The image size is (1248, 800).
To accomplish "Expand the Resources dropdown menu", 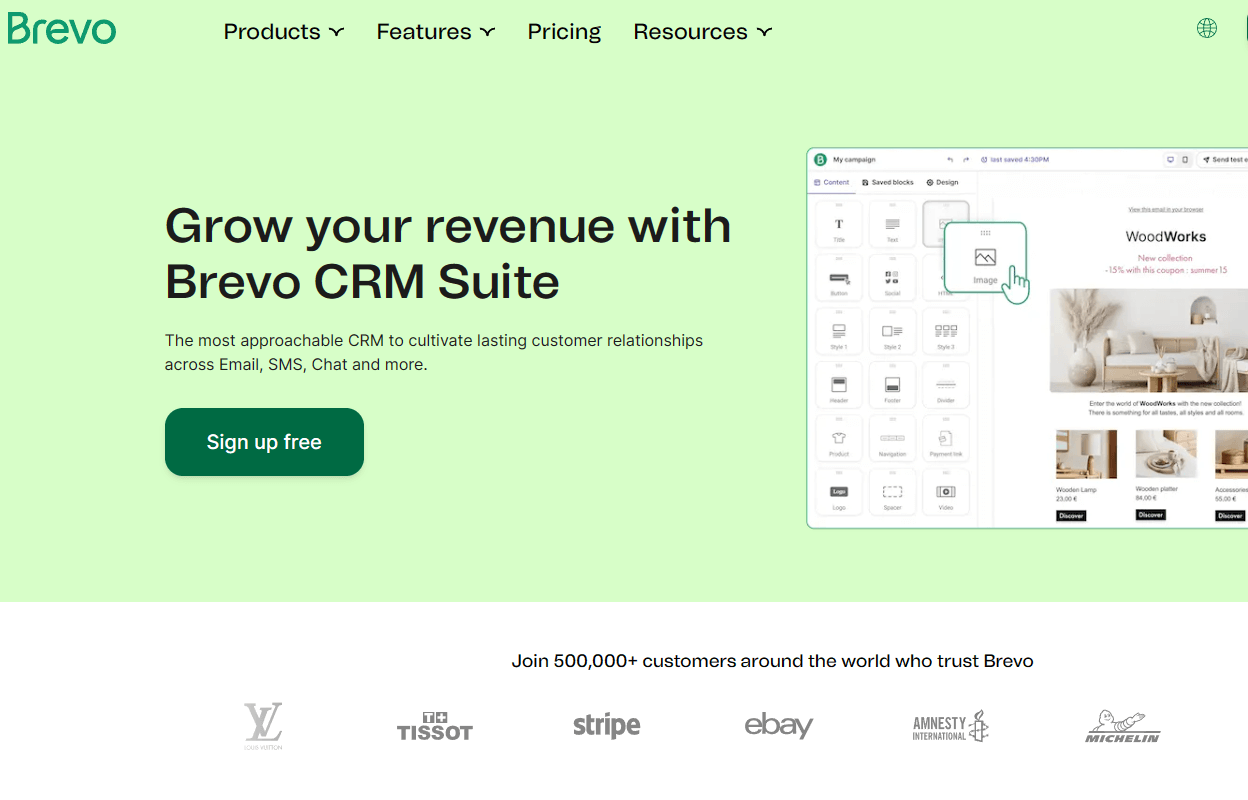I will point(703,32).
